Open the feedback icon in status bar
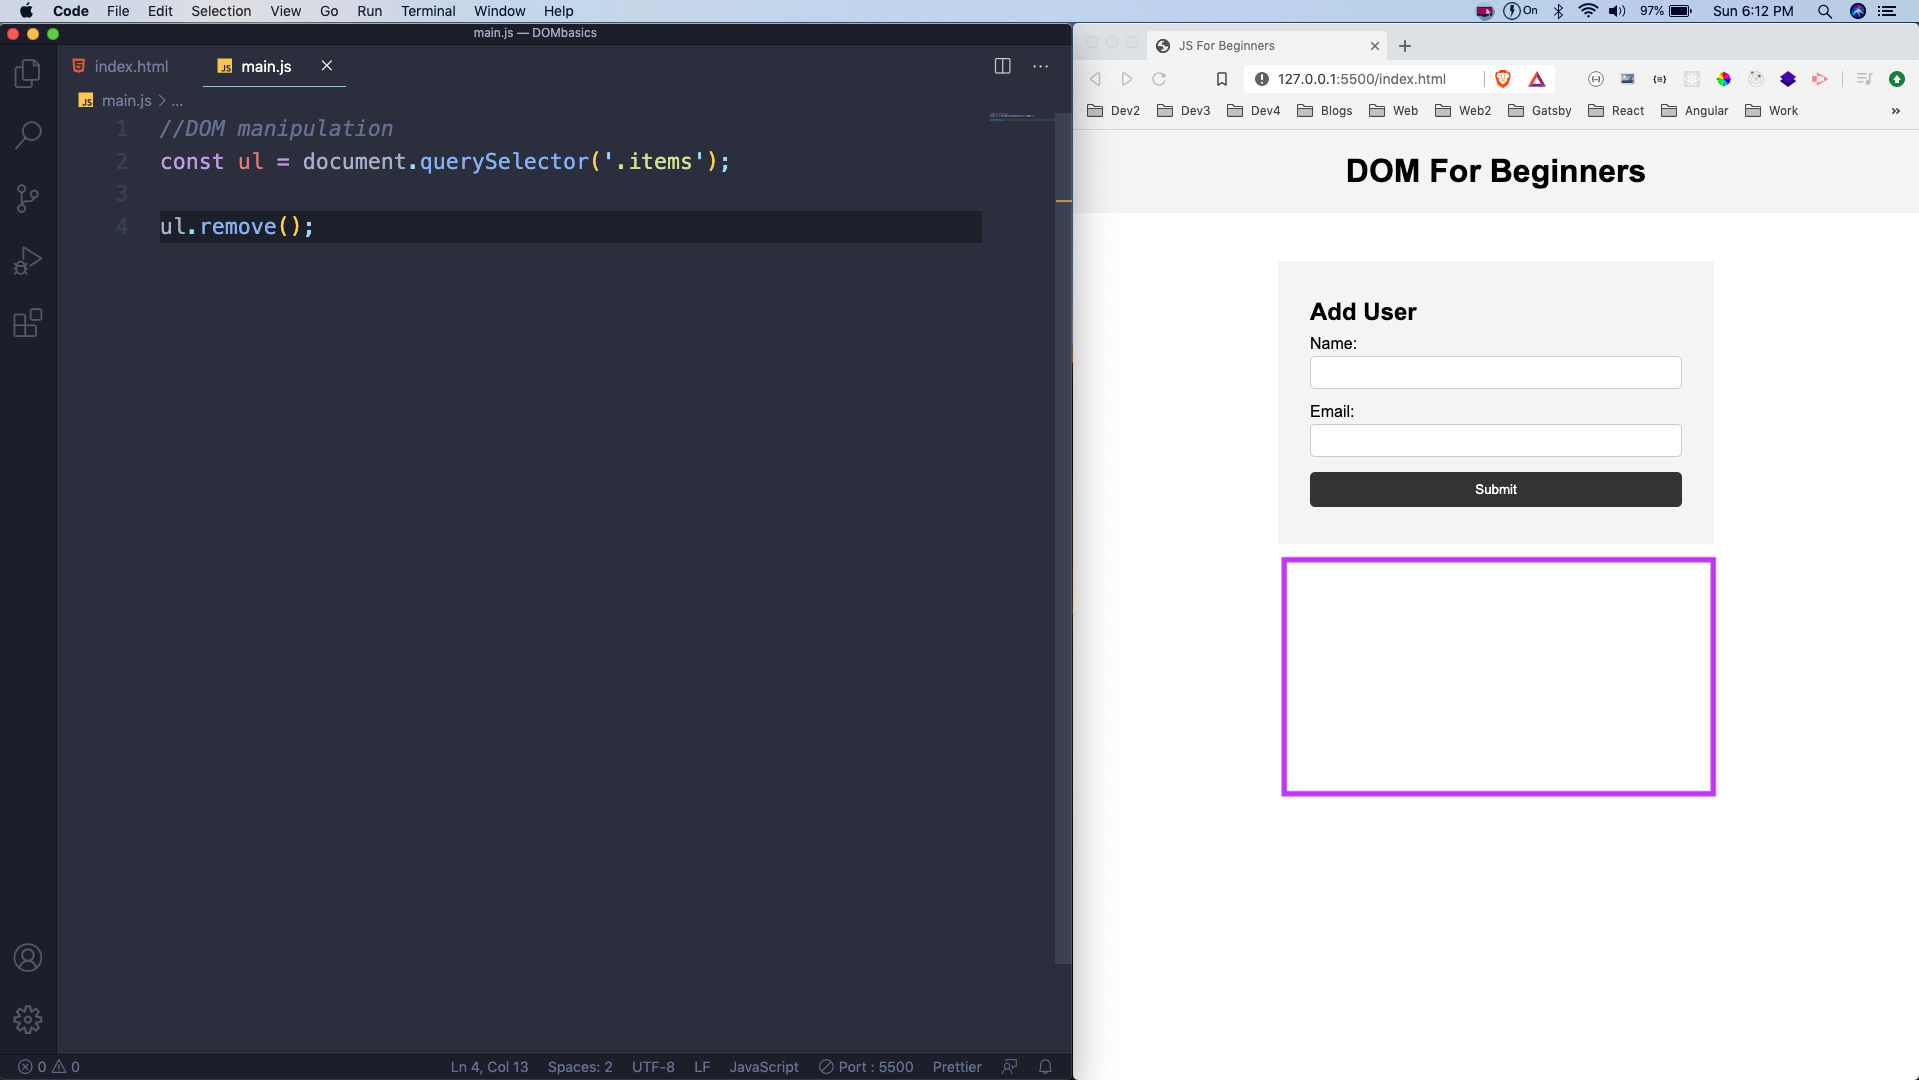Viewport: 1919px width, 1080px height. (x=1010, y=1067)
